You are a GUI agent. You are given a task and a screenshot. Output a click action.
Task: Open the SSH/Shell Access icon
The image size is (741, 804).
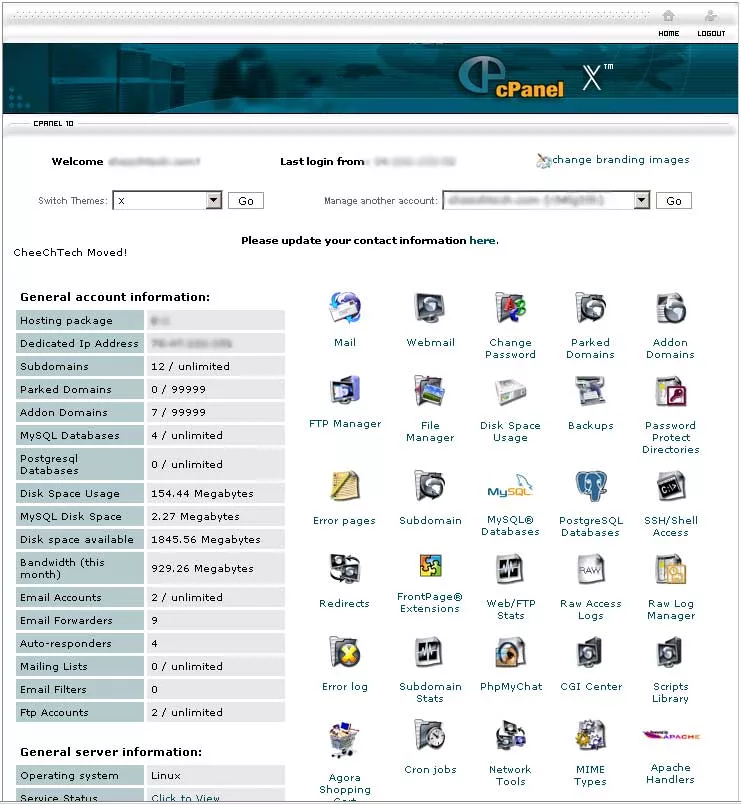point(670,488)
